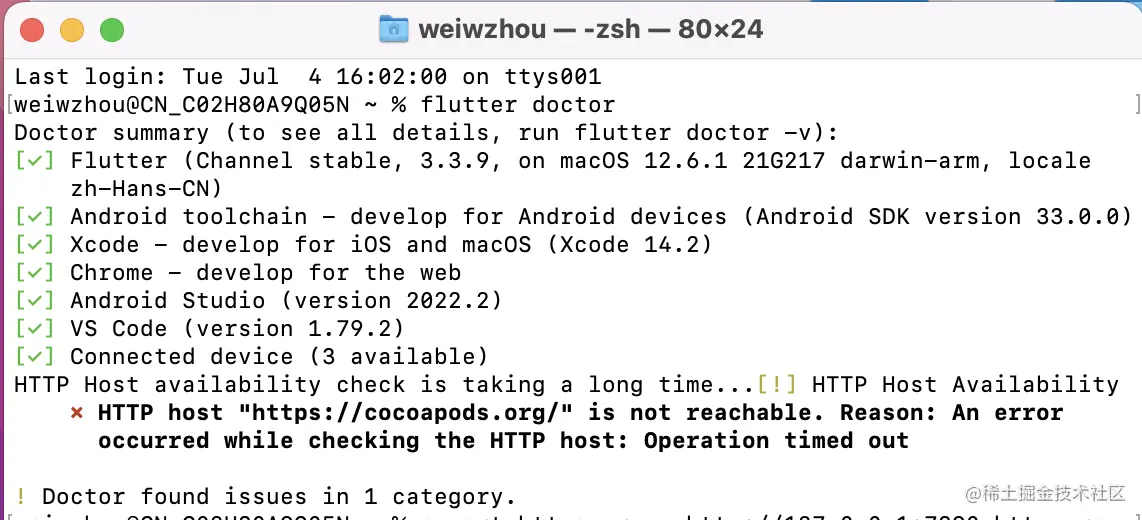Click the flutter doctor command text
Viewport: 1142px width, 520px height.
tap(518, 105)
